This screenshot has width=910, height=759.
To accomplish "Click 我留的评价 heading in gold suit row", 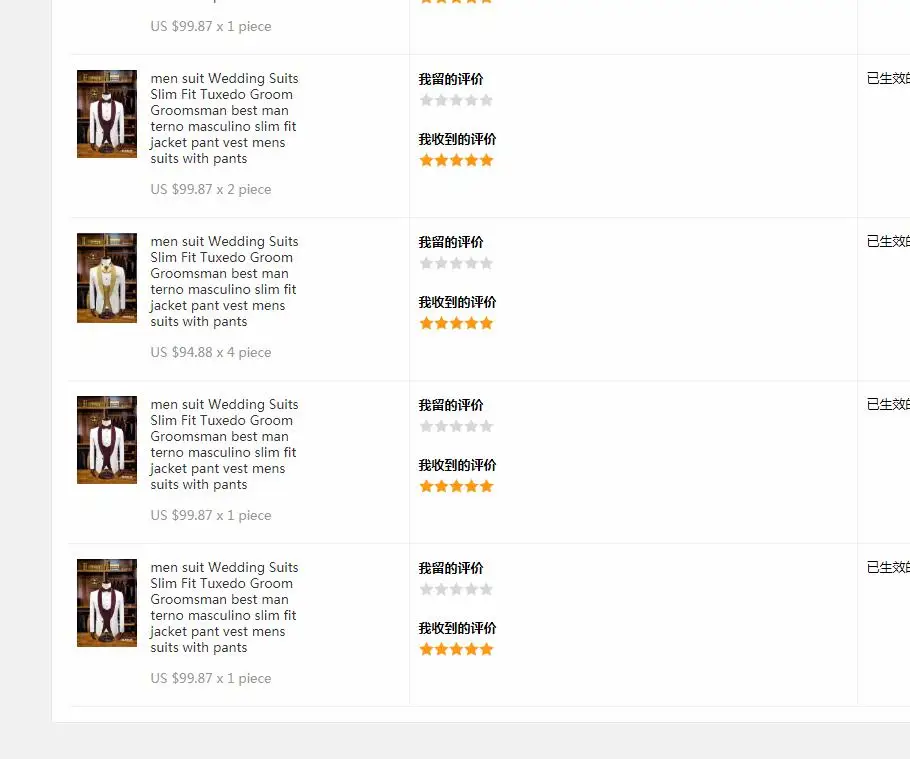I will coord(451,243).
